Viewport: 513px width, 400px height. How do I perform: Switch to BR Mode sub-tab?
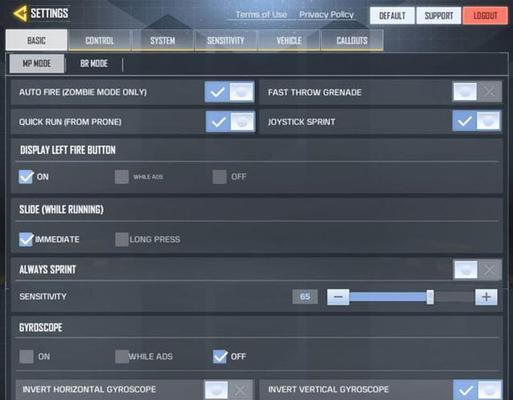(94, 63)
